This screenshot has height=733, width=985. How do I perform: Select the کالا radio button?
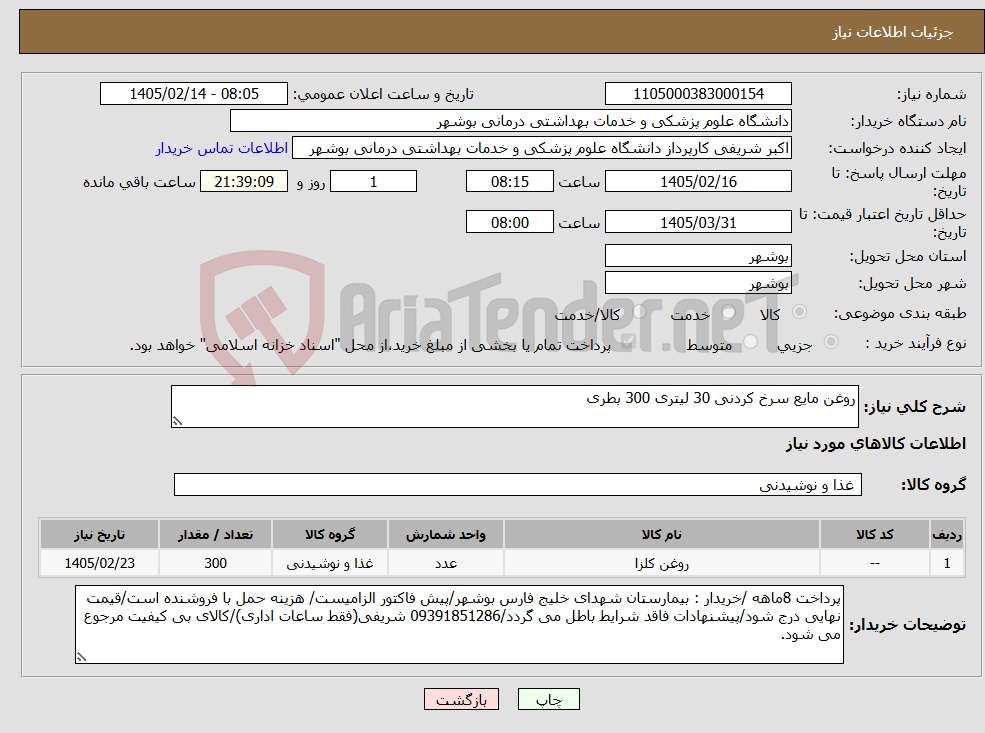[800, 312]
